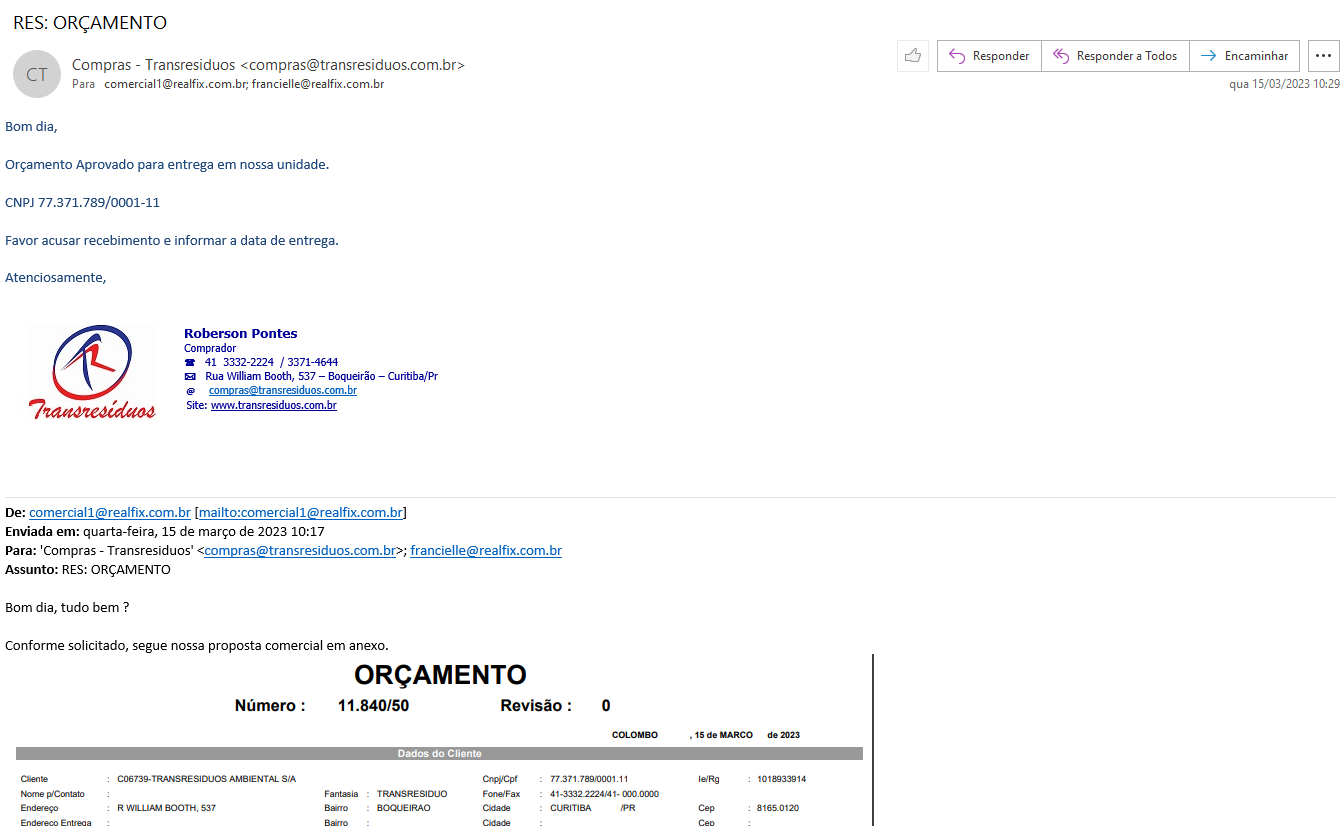
Task: Click the ORÇAMENTO quote attachment image
Action: 440,740
